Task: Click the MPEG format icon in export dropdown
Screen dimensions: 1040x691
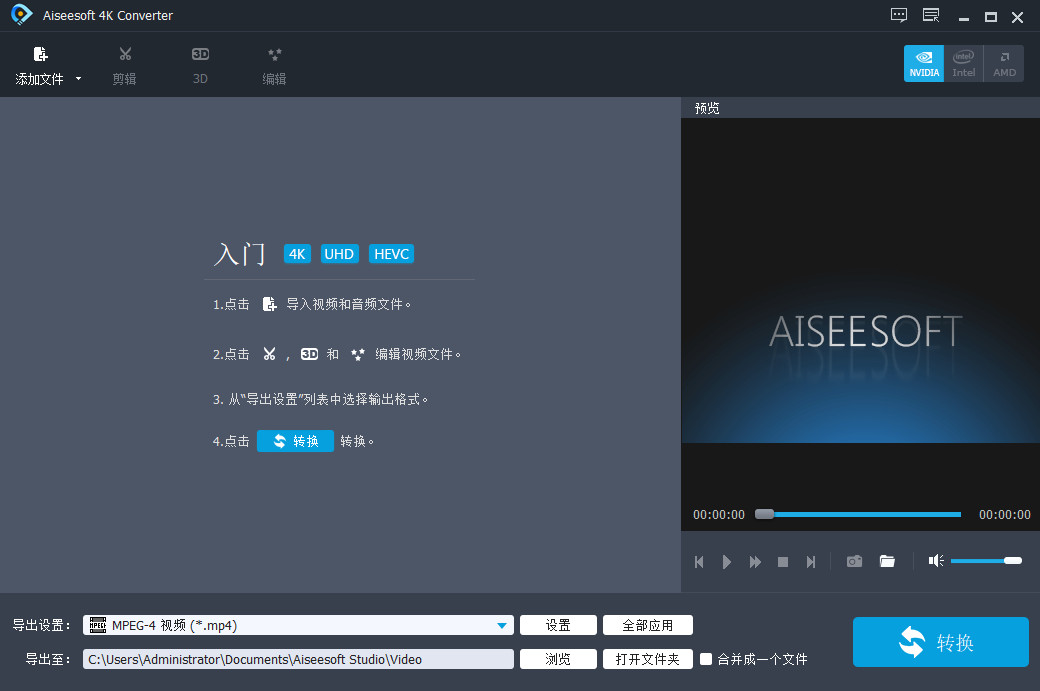Action: (x=98, y=625)
